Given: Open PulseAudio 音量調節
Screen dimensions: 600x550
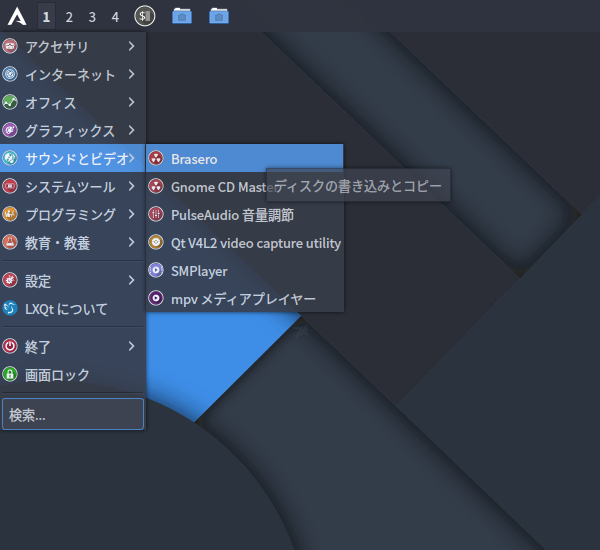Looking at the screenshot, I should tap(245, 214).
